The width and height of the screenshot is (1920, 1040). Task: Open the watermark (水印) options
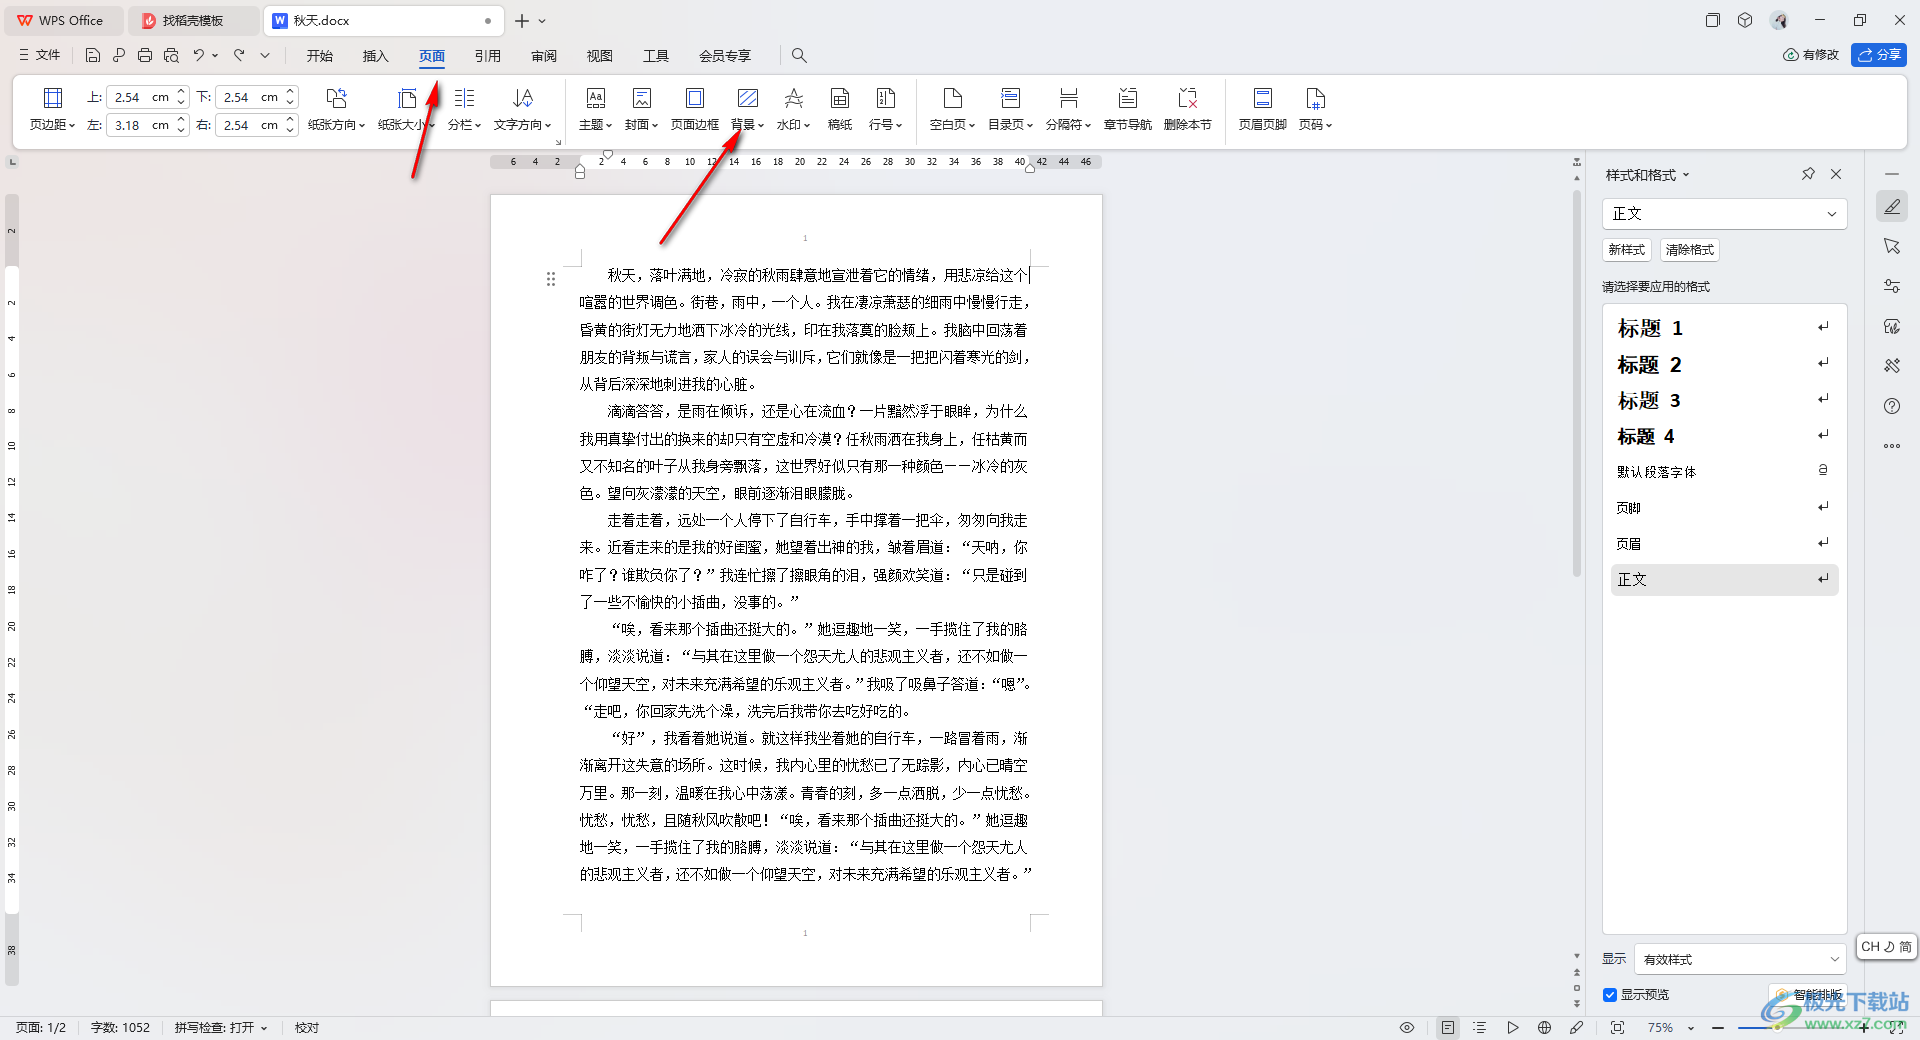pos(793,109)
